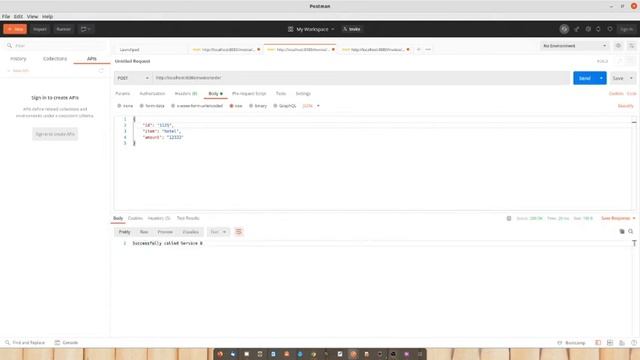Click the Invite button
Screen dimensions: 640x360
352,29
